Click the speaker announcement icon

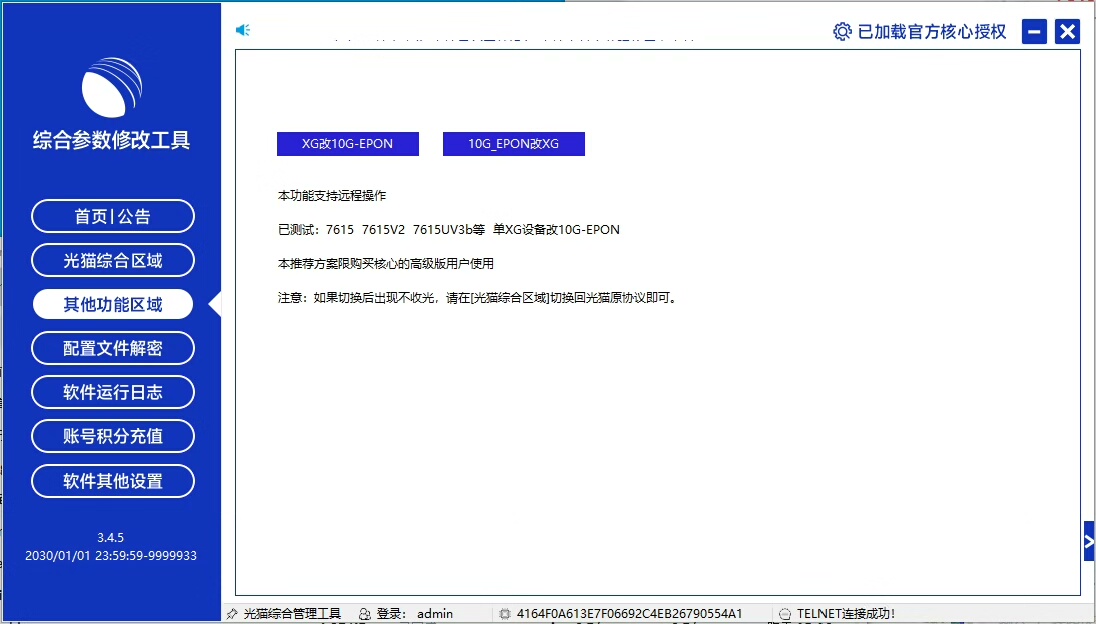tap(243, 30)
